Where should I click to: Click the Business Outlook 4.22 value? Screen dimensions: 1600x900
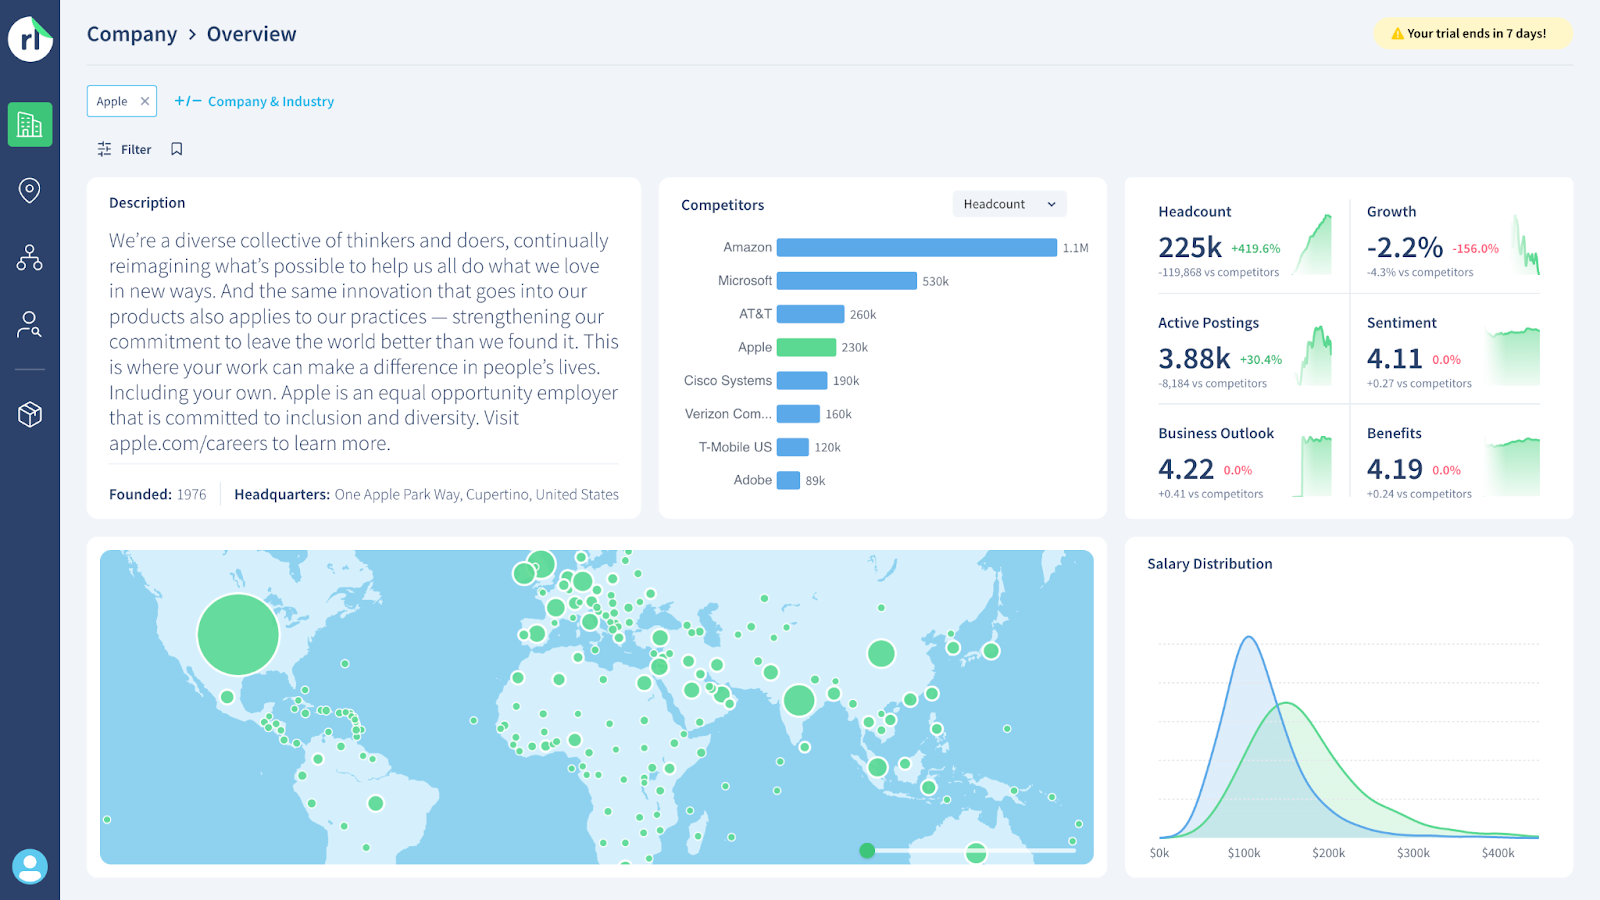[1186, 469]
